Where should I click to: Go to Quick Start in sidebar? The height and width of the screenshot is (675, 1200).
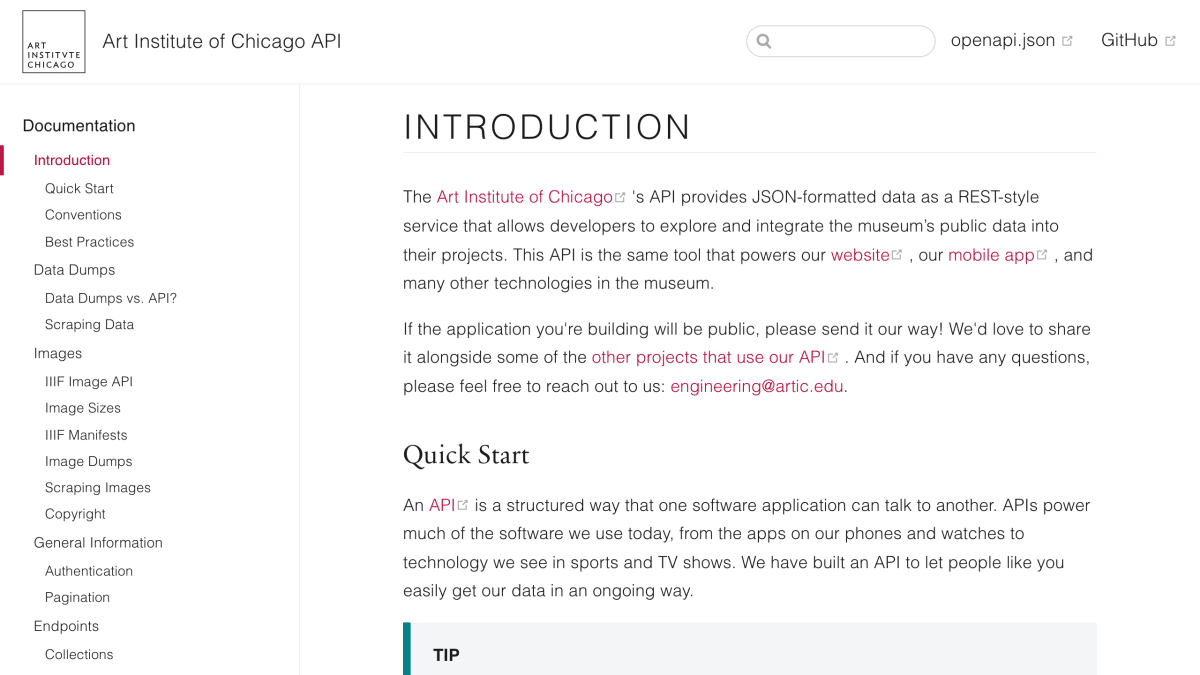pos(79,188)
